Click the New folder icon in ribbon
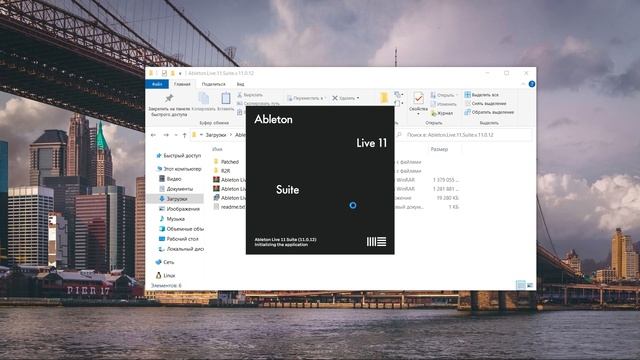The image size is (640, 360). [384, 98]
